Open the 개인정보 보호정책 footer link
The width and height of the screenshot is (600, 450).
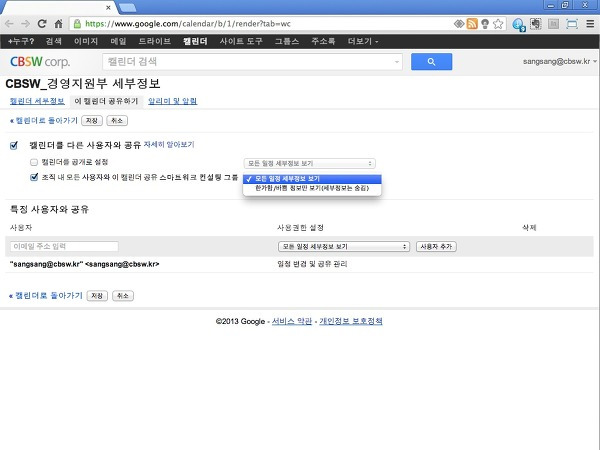tap(351, 321)
